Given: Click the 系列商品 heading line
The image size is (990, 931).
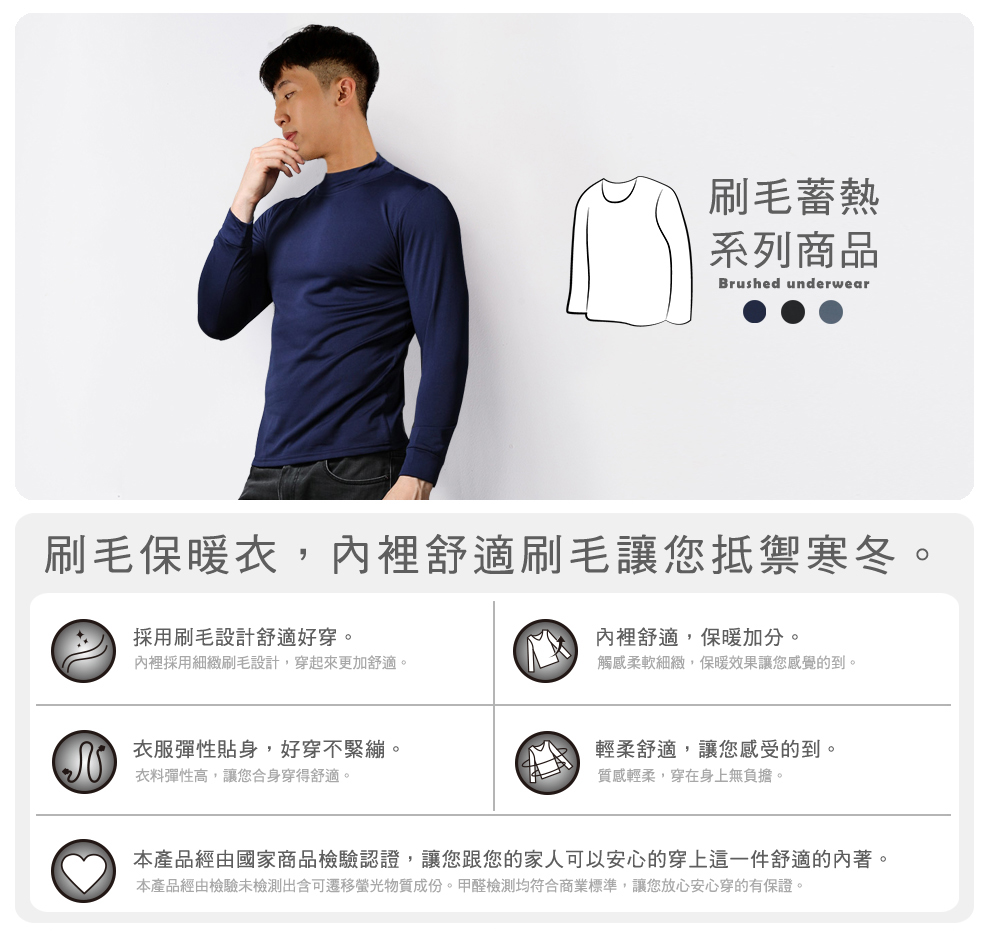Looking at the screenshot, I should coord(794,249).
